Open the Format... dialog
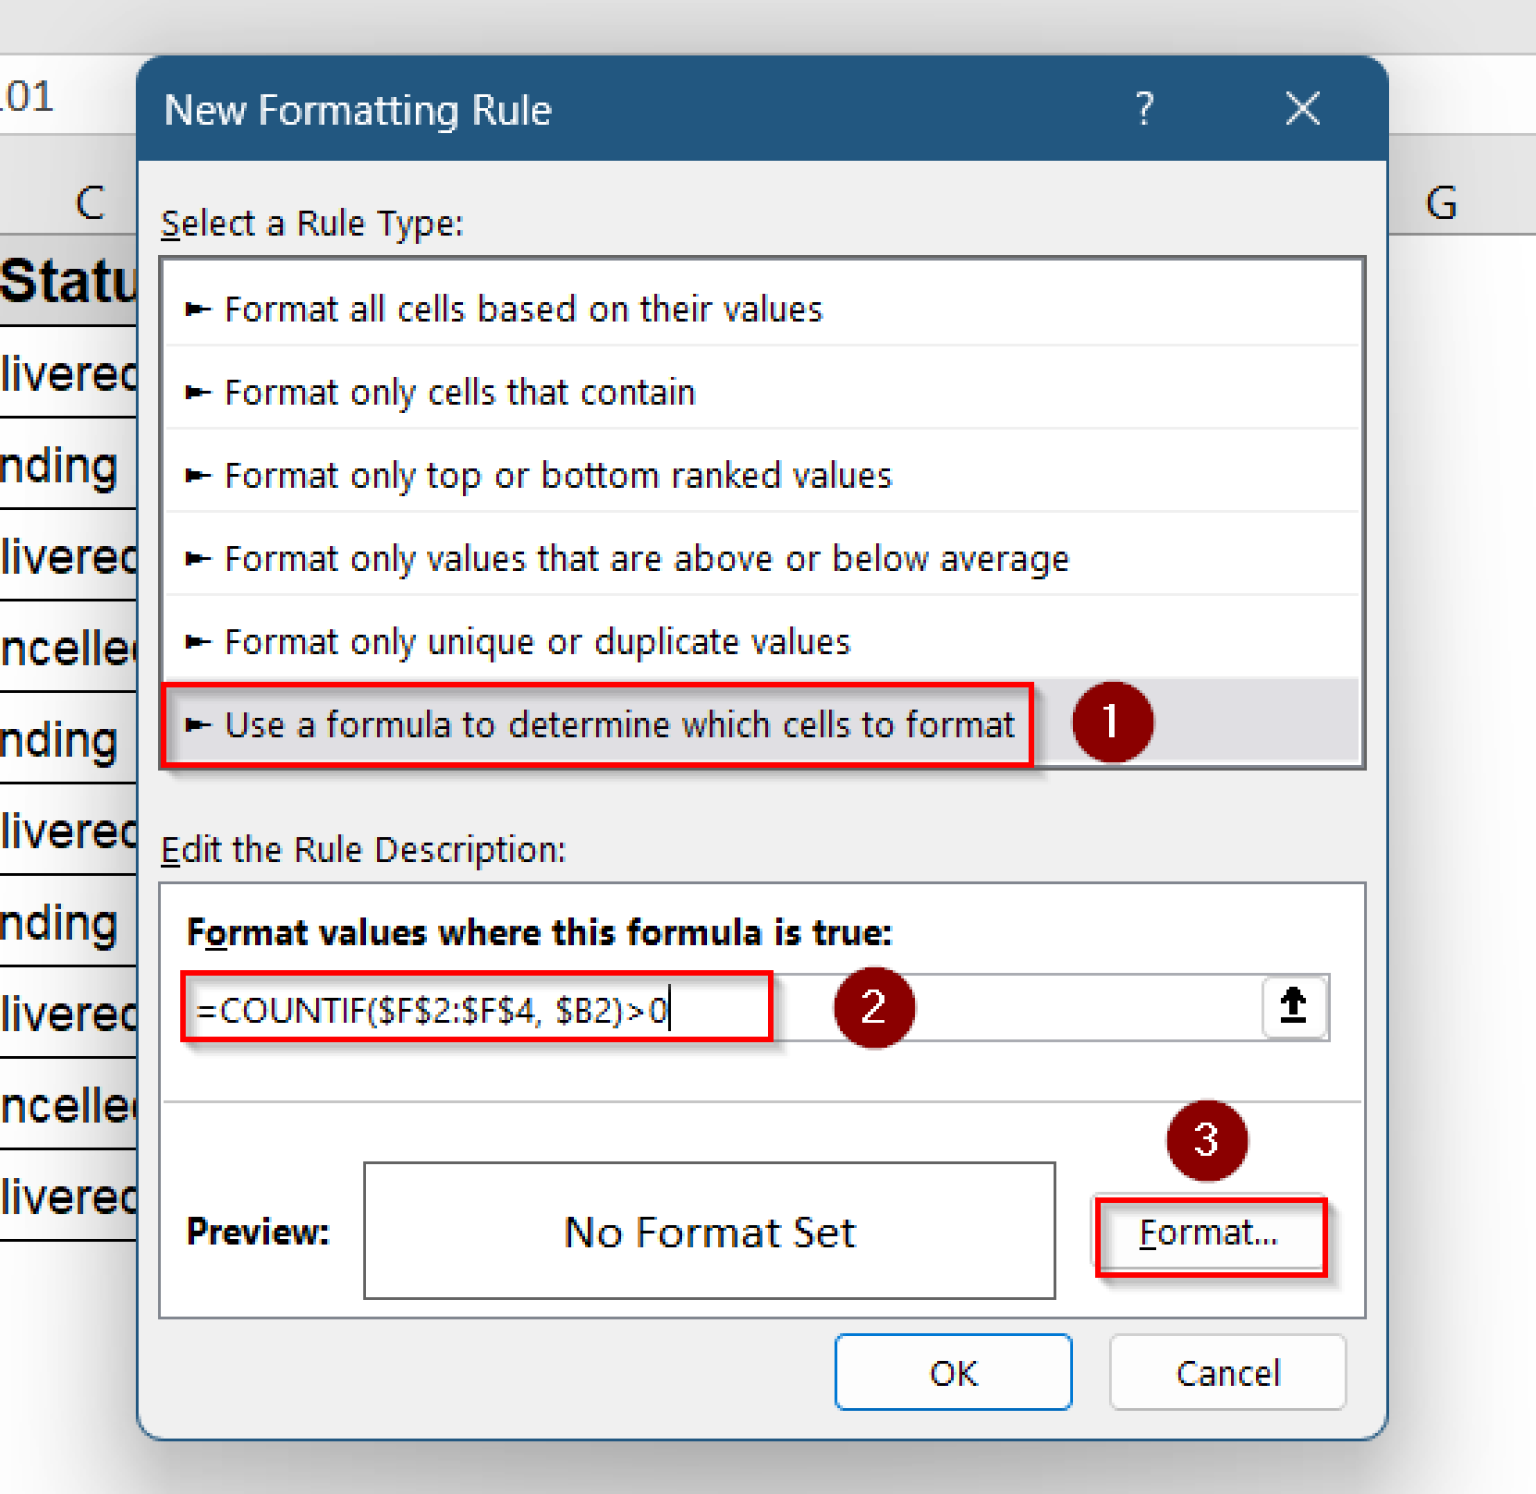Image resolution: width=1536 pixels, height=1494 pixels. click(1210, 1233)
